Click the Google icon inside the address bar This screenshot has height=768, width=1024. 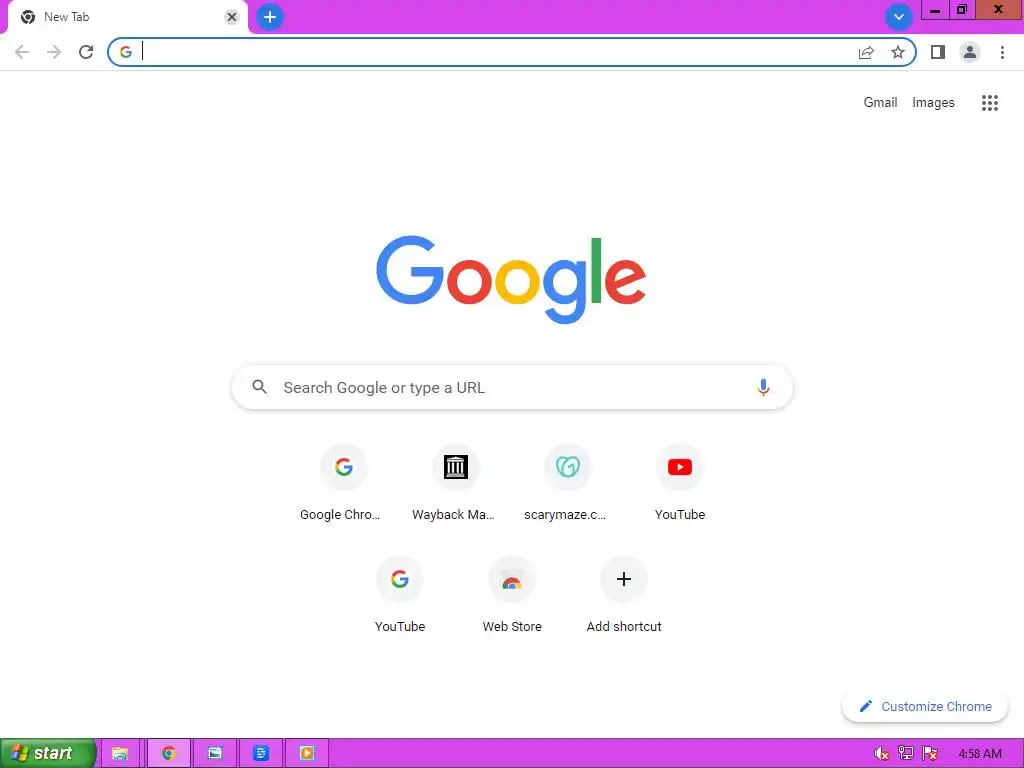[x=126, y=52]
